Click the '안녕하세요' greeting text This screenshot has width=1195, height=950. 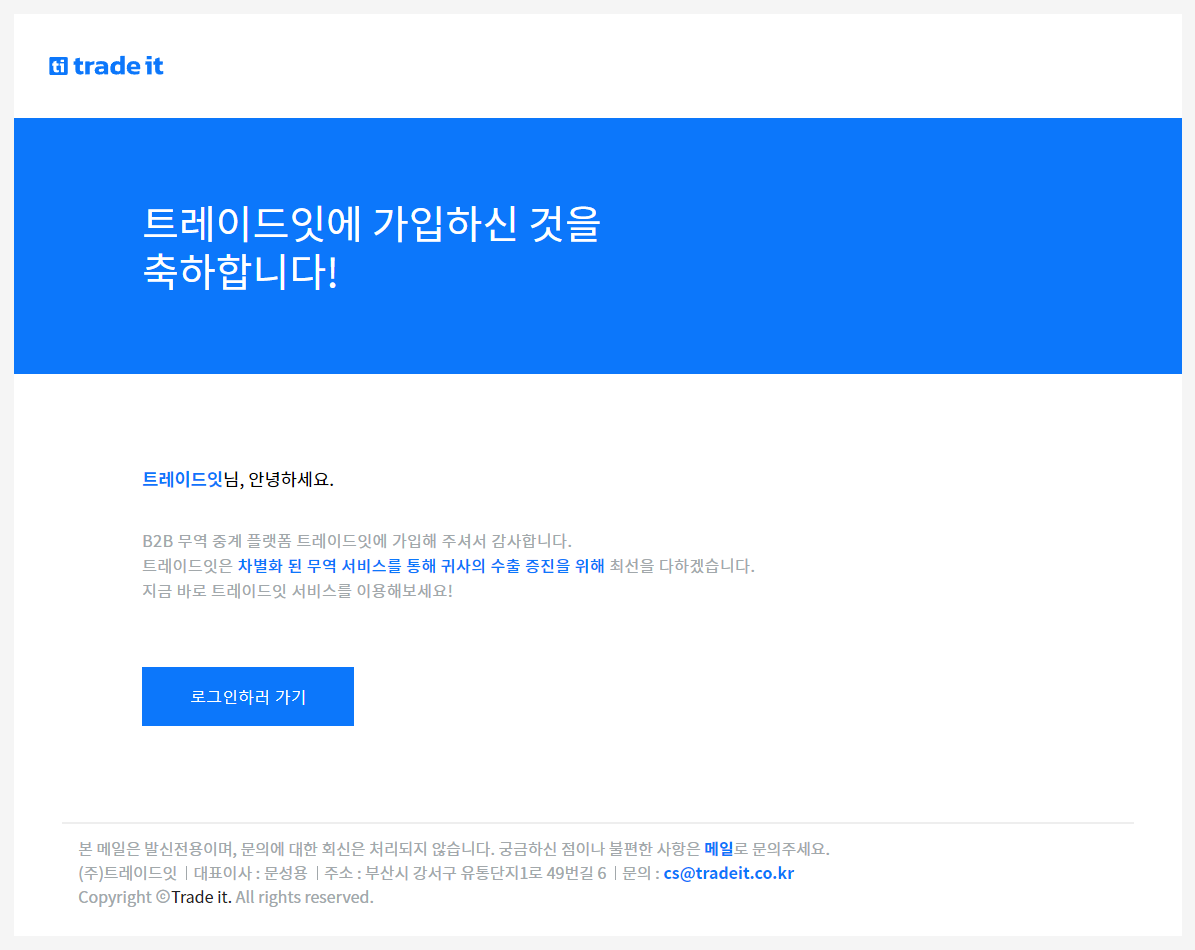tap(289, 479)
